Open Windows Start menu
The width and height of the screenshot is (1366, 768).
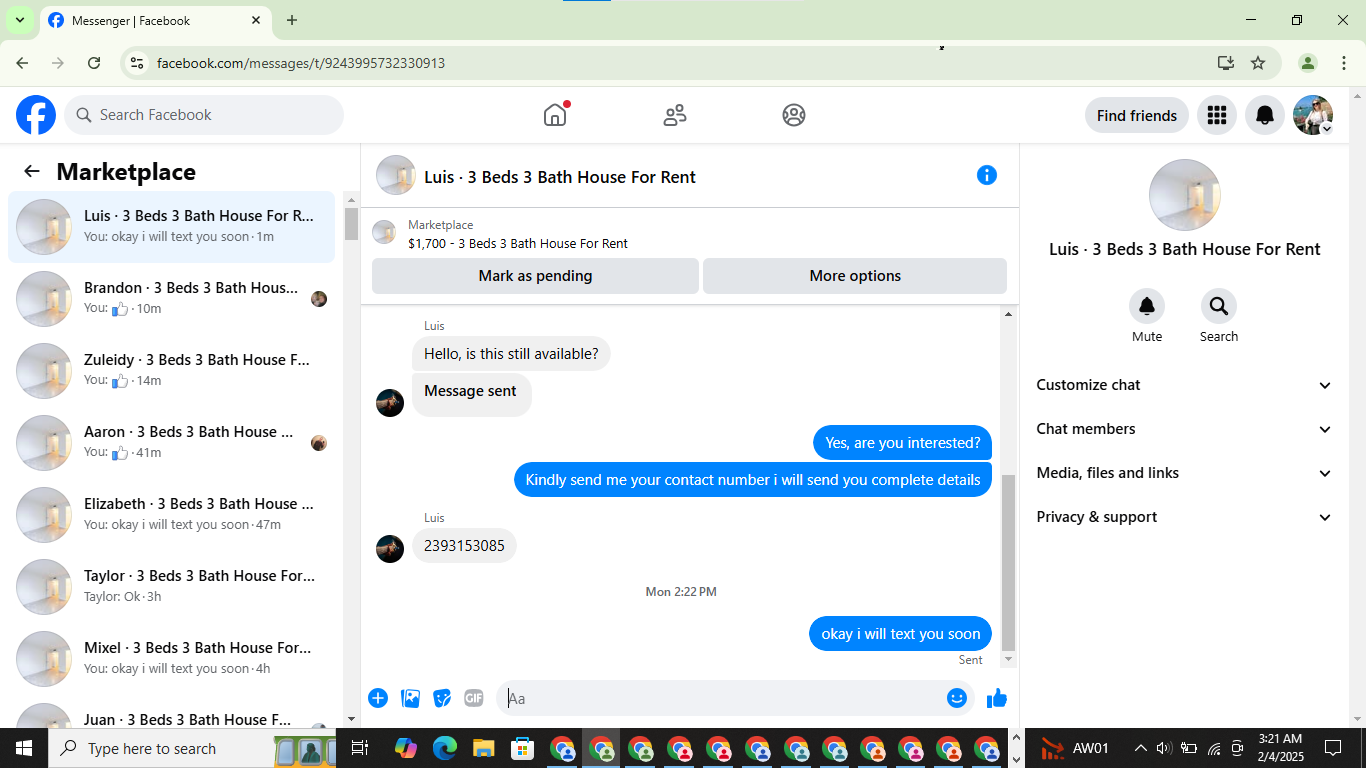pyautogui.click(x=23, y=748)
